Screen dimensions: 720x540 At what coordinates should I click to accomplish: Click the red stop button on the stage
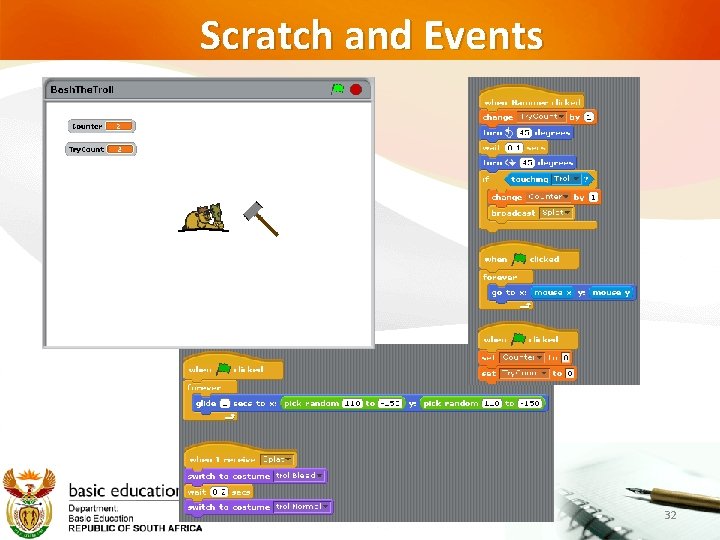tap(356, 89)
